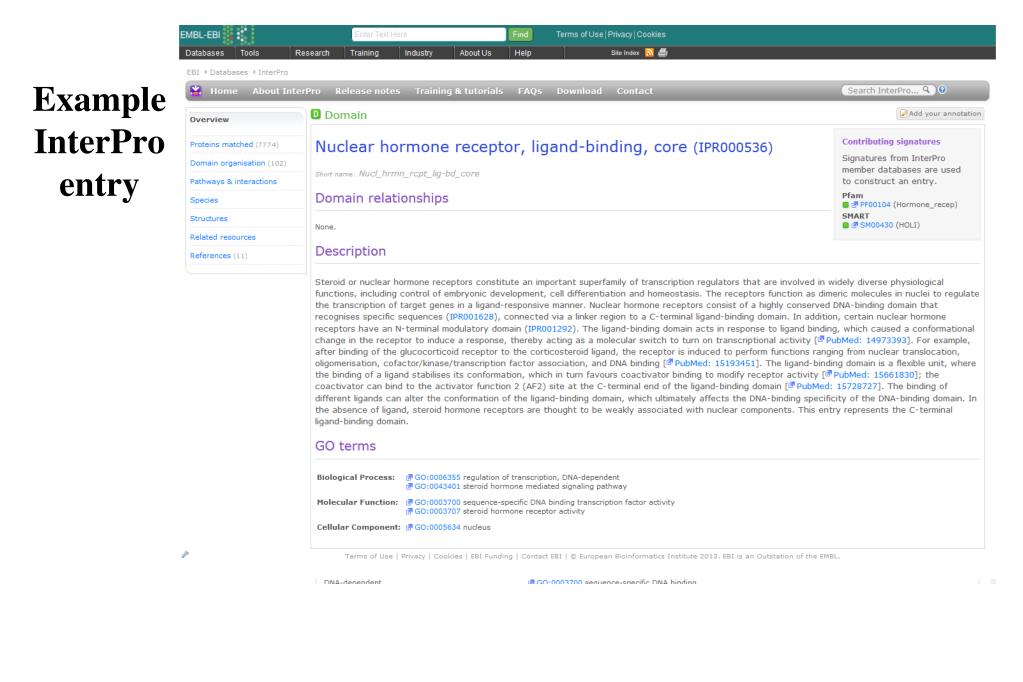1023x682 pixels.
Task: Click Add your annotation button
Action: click(x=940, y=114)
